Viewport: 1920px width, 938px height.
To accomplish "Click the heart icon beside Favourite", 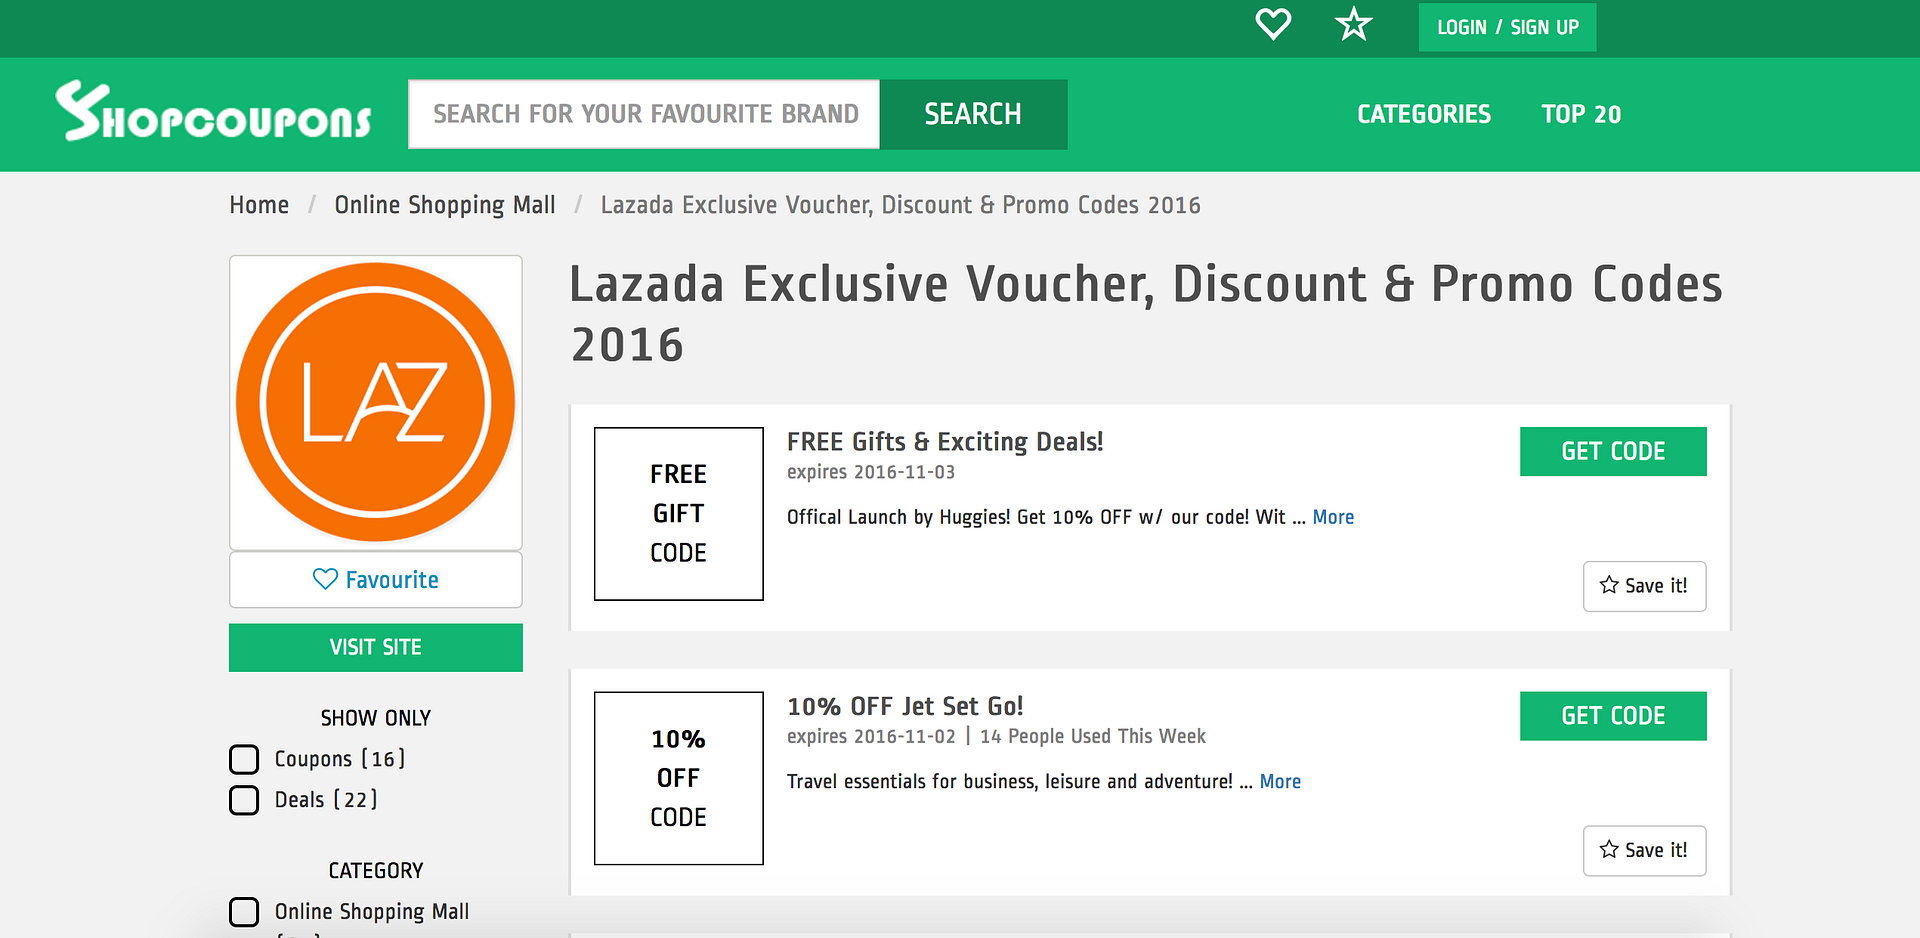I will [325, 579].
